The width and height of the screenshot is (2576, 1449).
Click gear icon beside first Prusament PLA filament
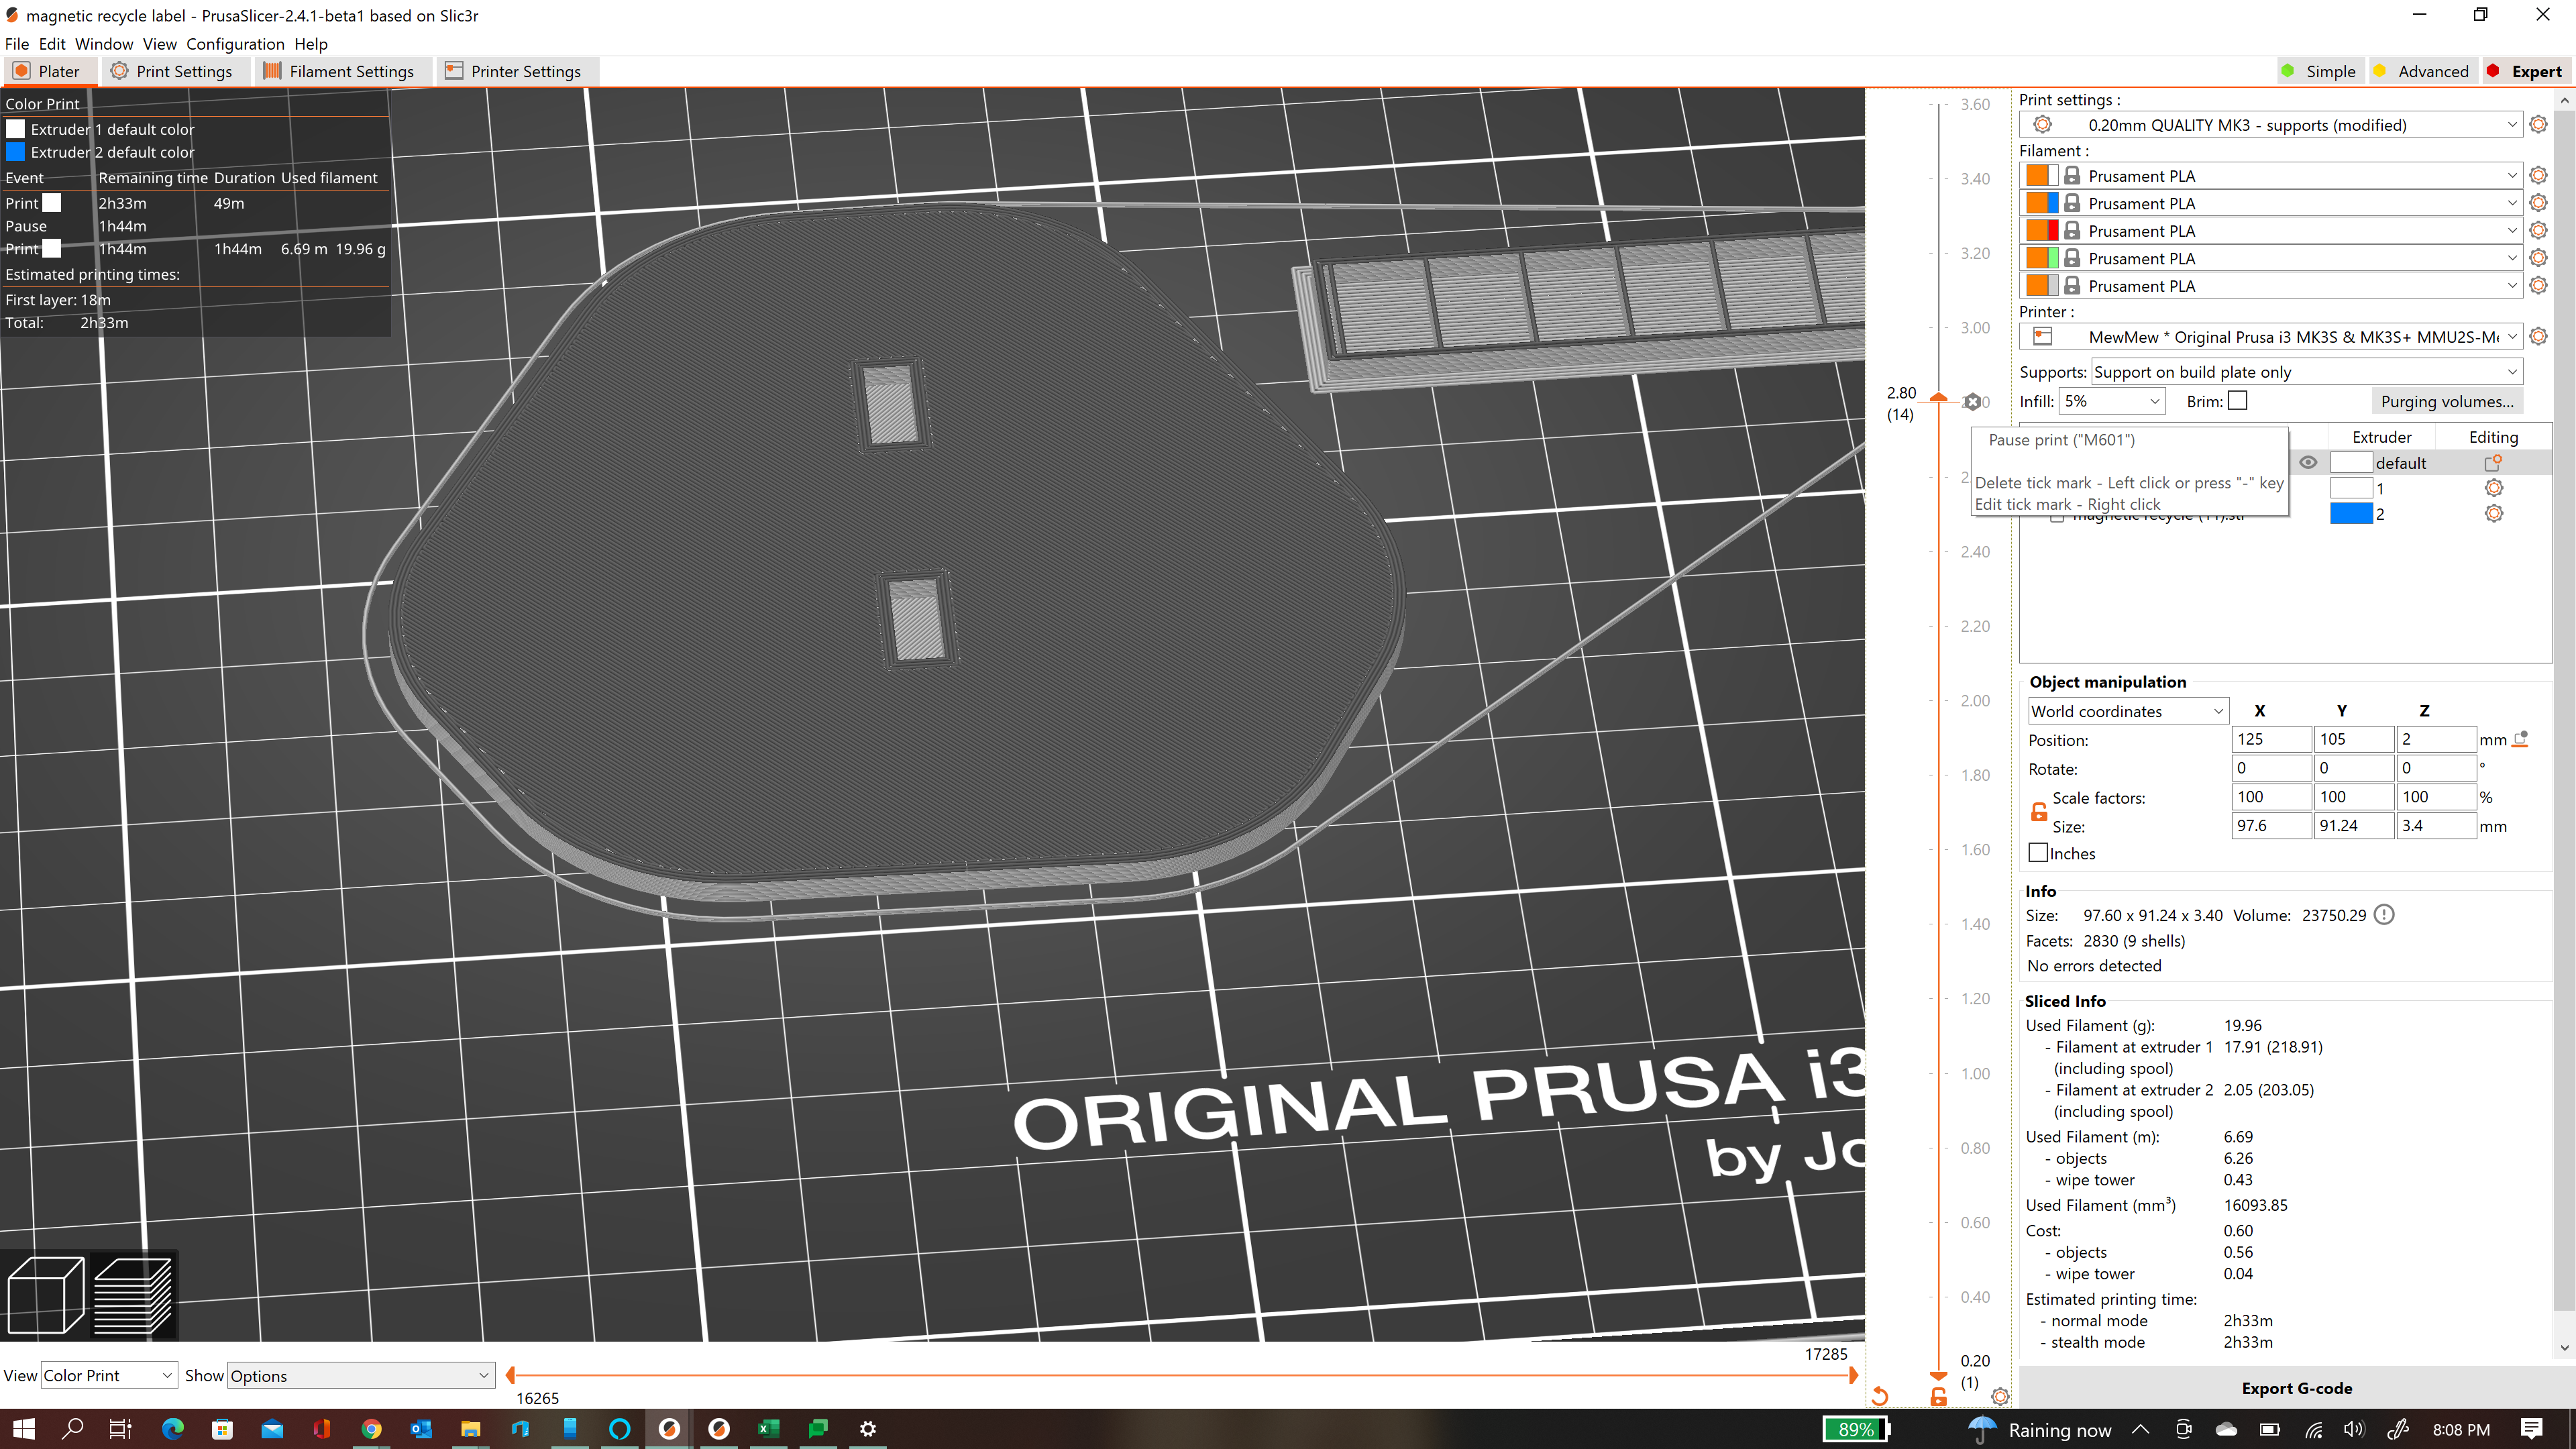click(2539, 175)
